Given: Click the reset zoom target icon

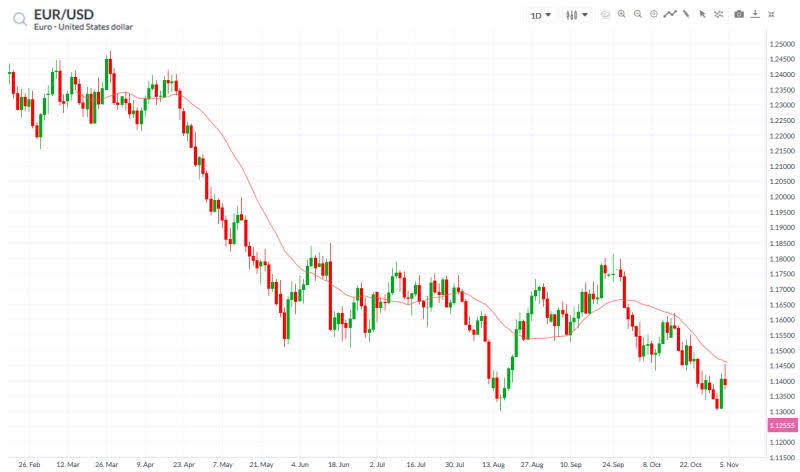Looking at the screenshot, I should (x=654, y=15).
